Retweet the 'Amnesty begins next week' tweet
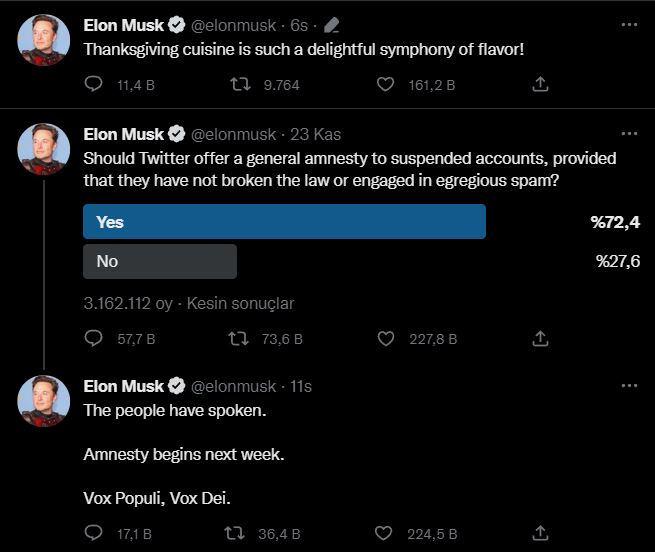 (x=236, y=534)
